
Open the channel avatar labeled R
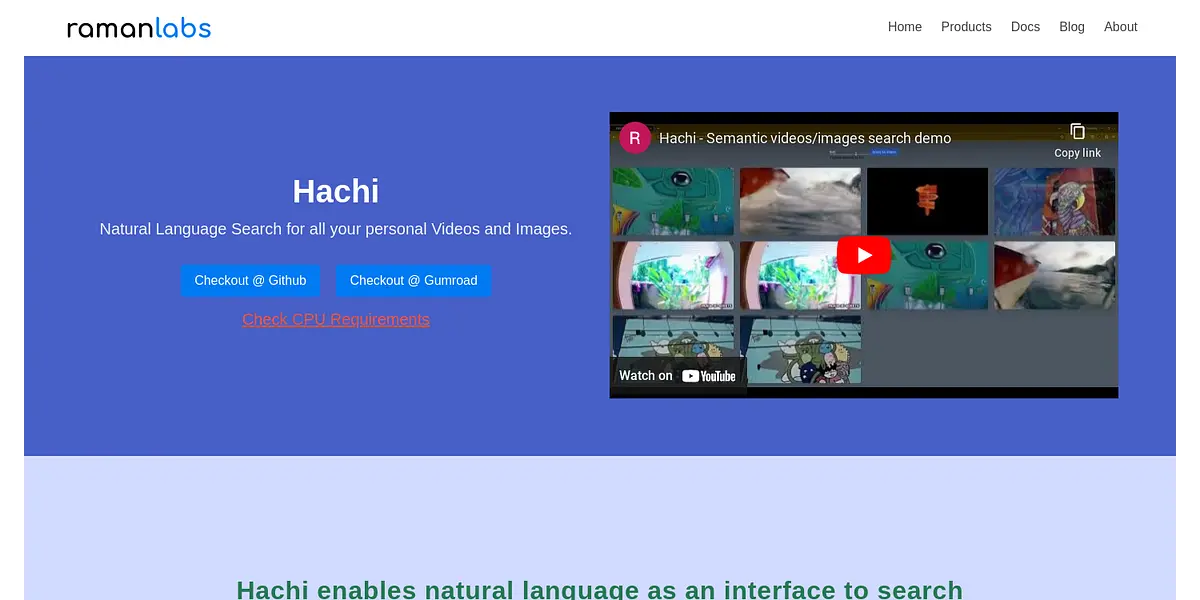click(635, 138)
